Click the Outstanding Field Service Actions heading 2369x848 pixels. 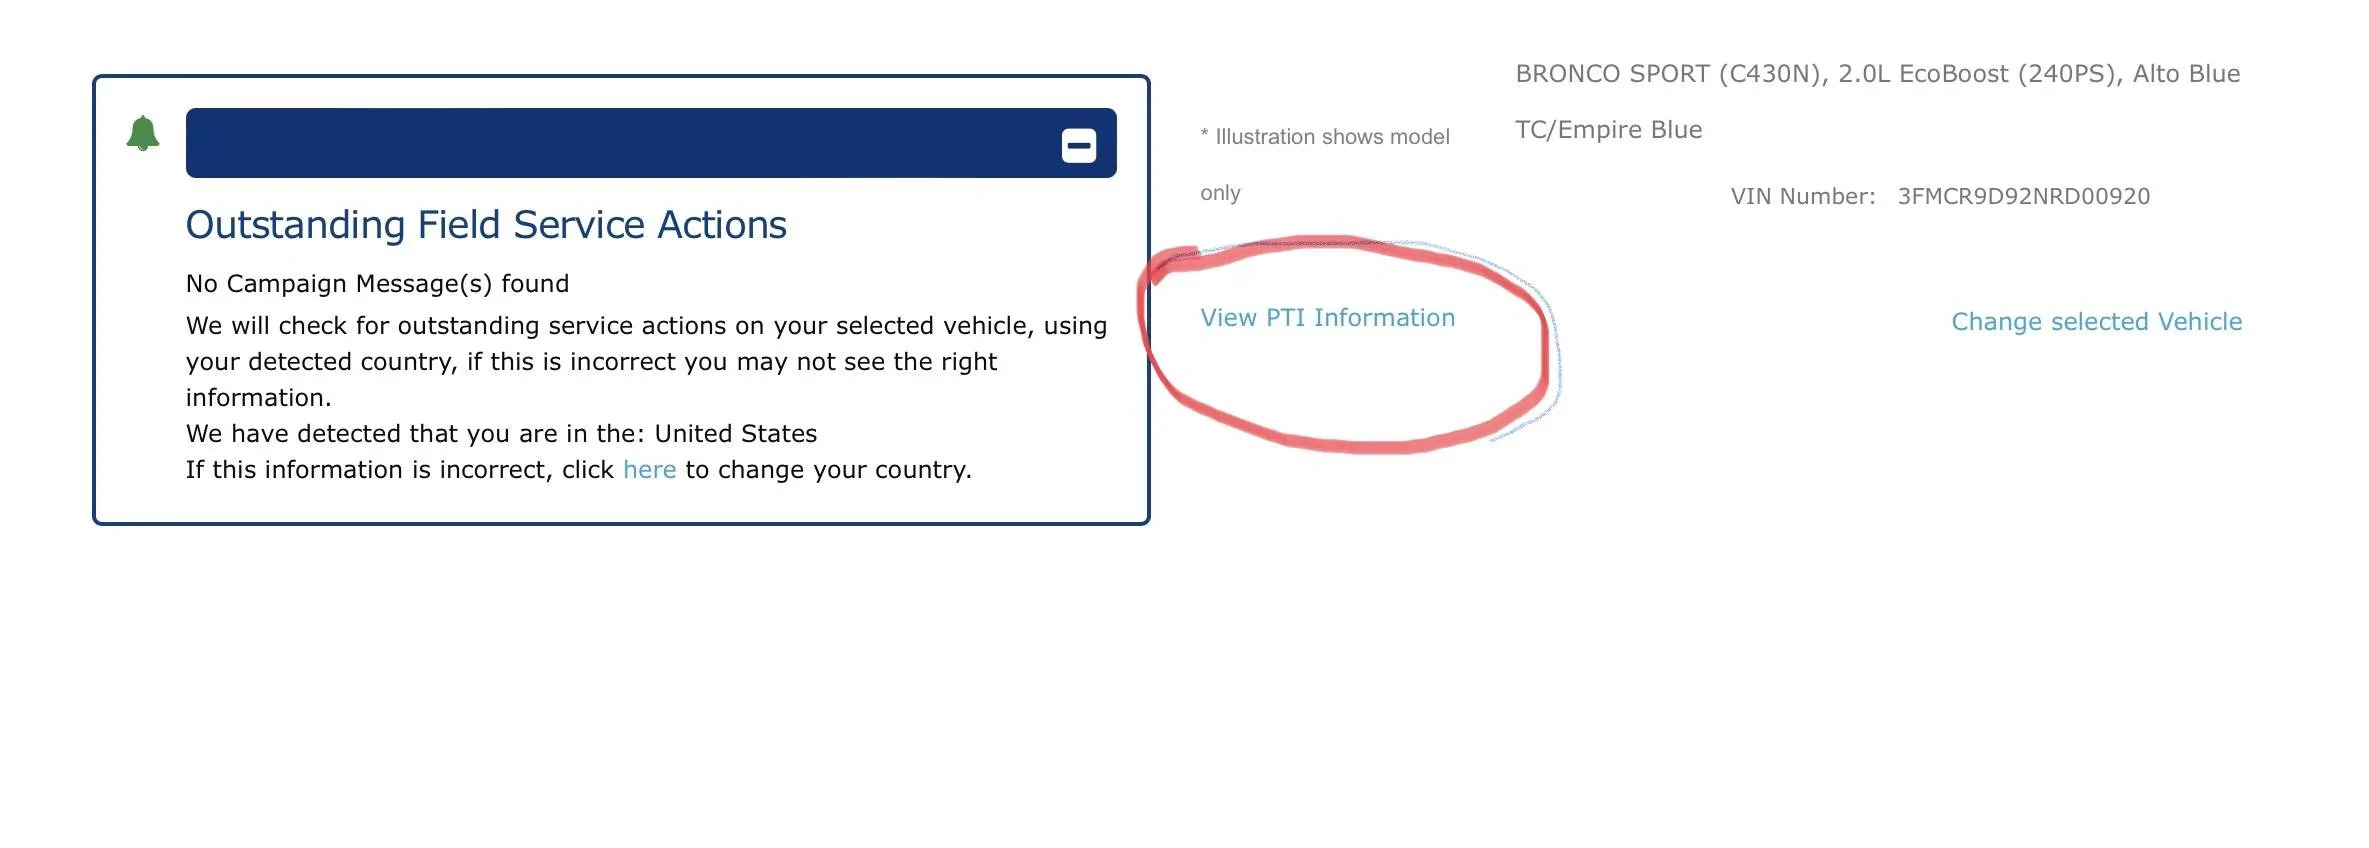[486, 225]
